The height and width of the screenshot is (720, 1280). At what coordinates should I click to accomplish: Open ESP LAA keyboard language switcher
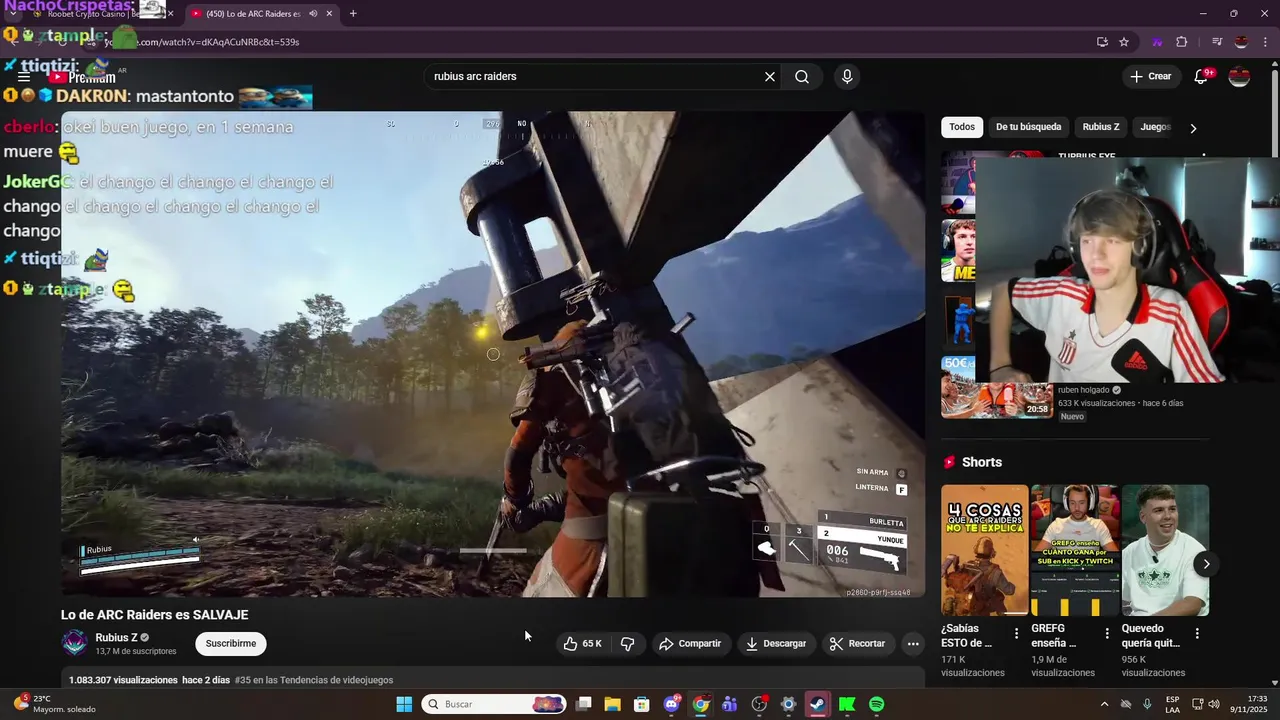click(1173, 704)
